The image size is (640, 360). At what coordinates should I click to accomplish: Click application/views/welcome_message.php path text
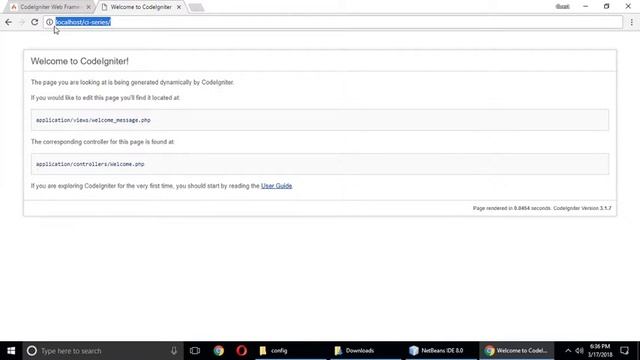(x=93, y=120)
